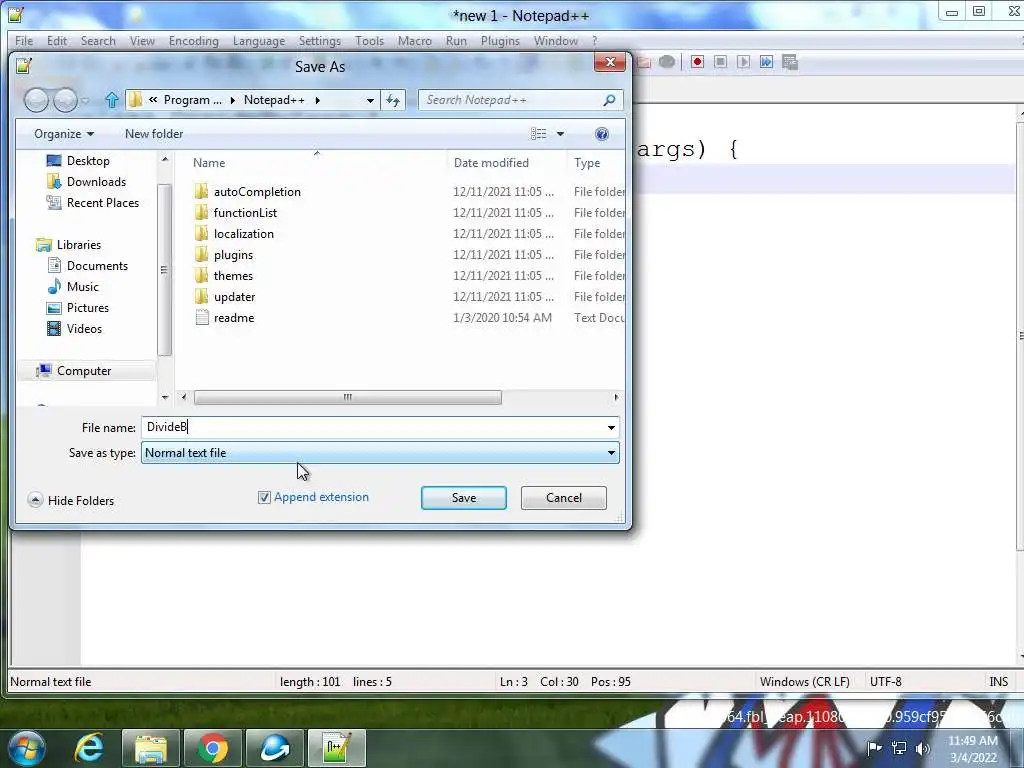Click the volume icon in system tray

[923, 748]
